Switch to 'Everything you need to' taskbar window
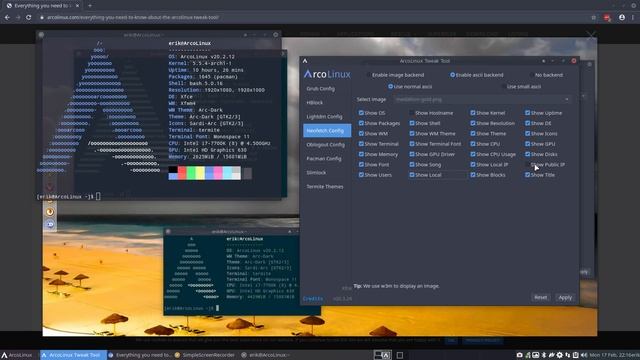640x360 pixels. click(x=140, y=355)
